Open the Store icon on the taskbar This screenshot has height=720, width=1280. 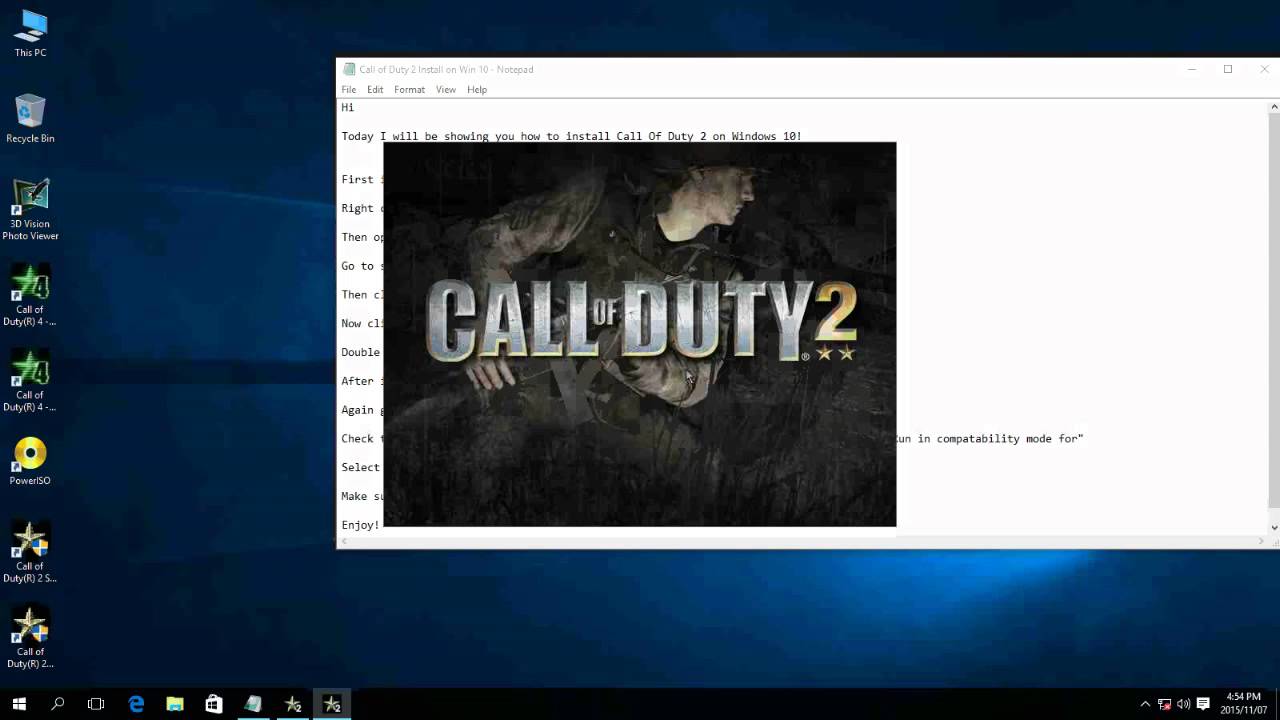point(214,704)
